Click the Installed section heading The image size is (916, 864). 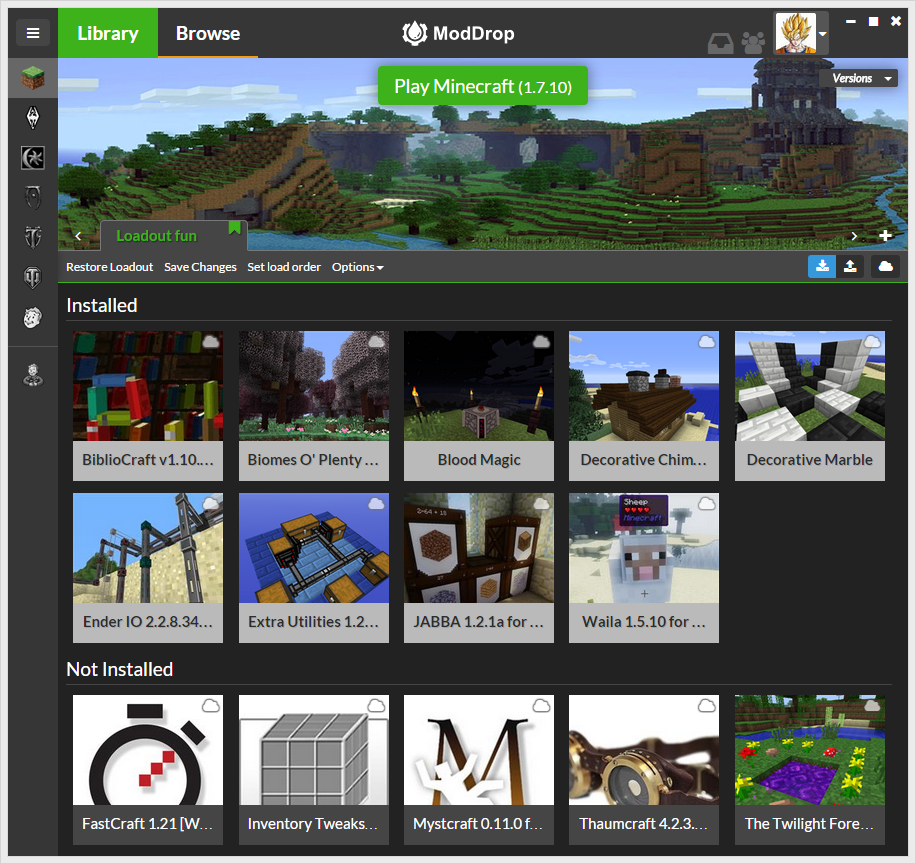(x=102, y=306)
